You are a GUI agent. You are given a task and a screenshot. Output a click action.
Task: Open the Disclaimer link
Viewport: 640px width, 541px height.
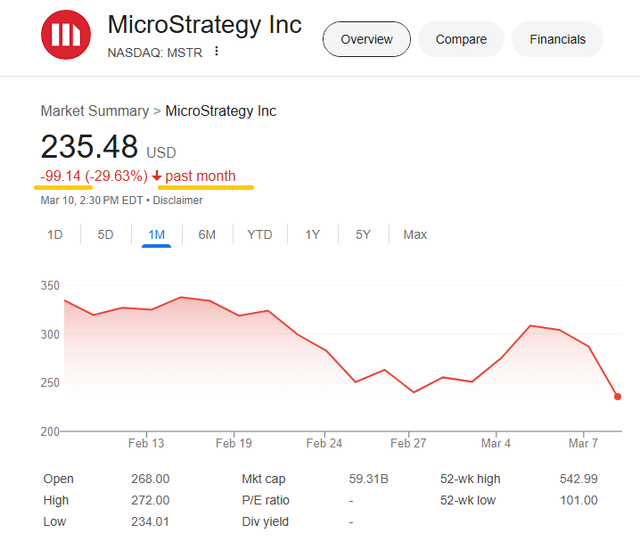pos(178,200)
